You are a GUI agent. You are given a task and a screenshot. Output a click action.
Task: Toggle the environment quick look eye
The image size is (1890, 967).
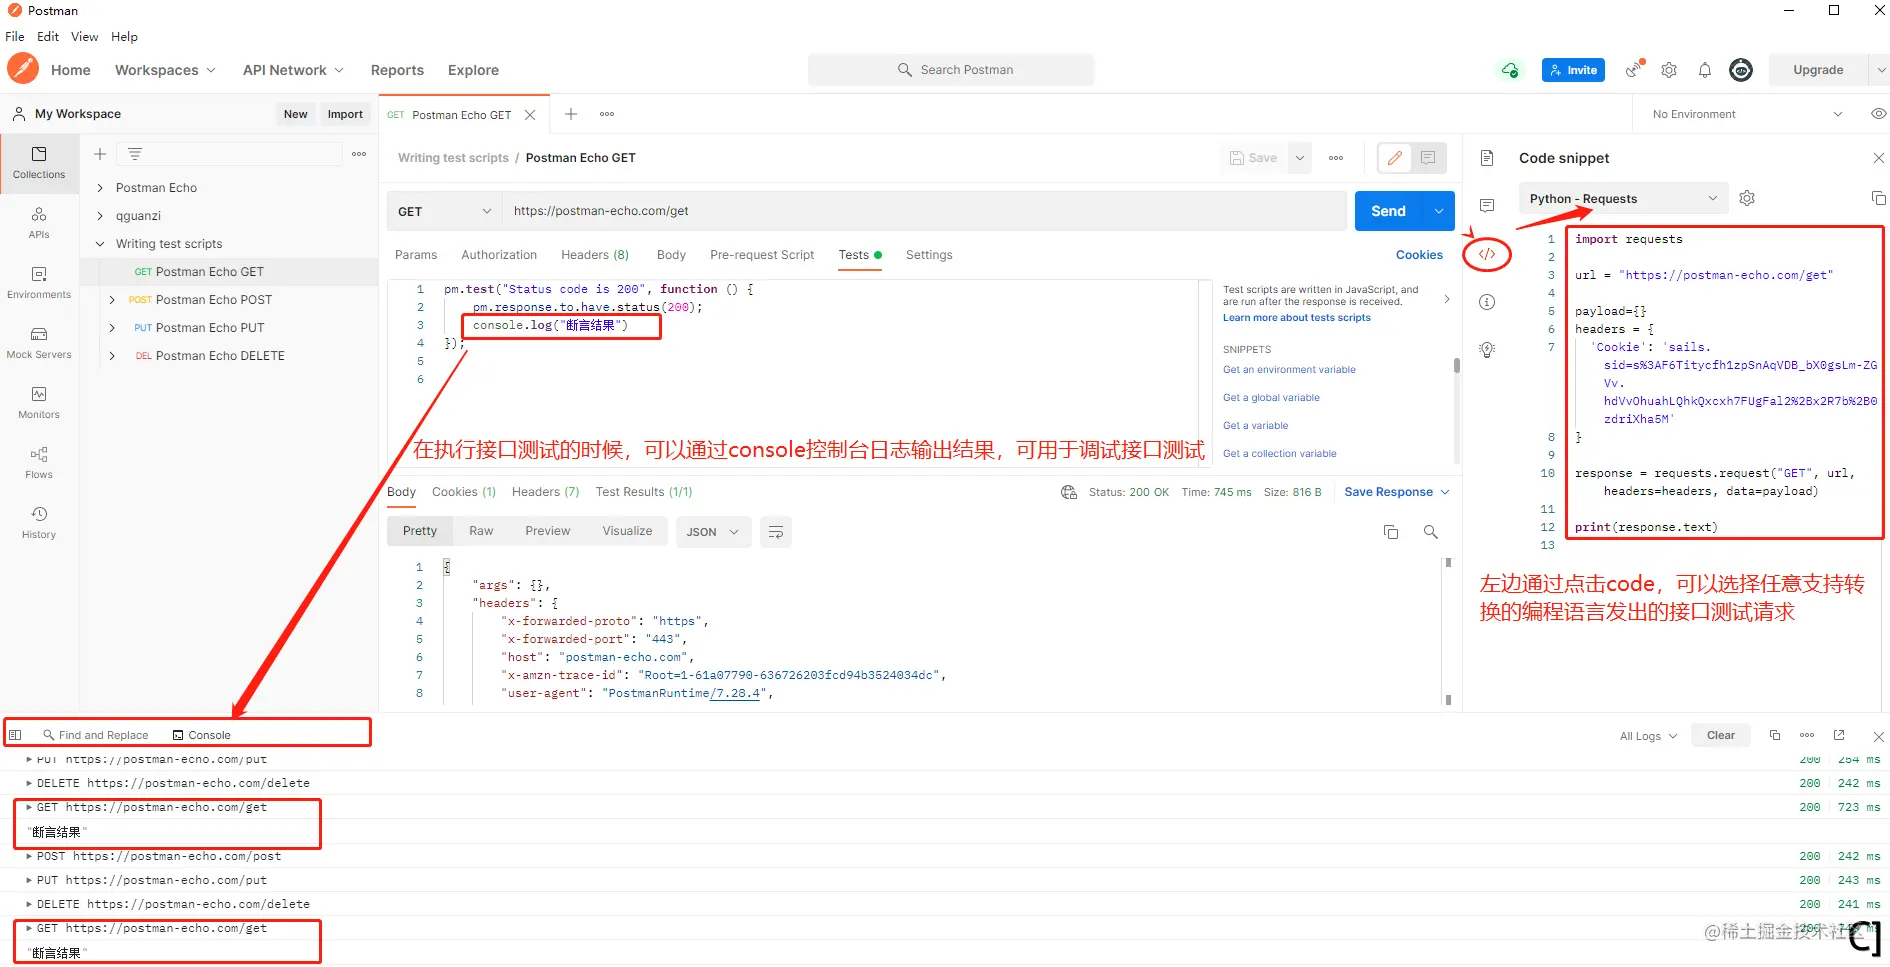coord(1879,114)
